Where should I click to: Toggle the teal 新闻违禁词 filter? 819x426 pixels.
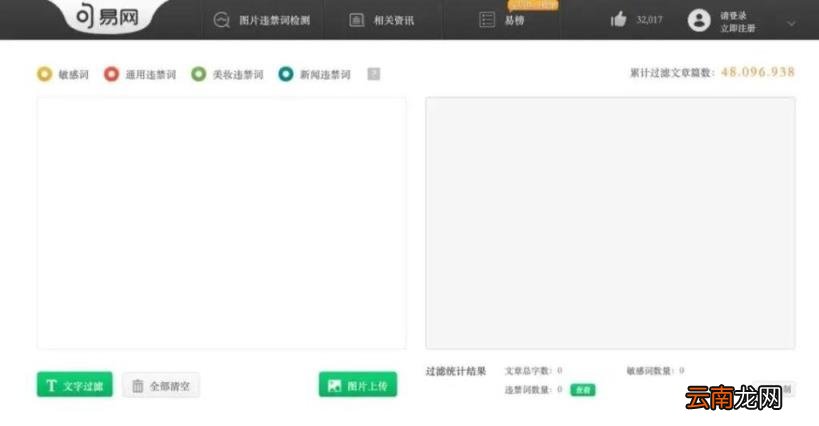point(286,74)
